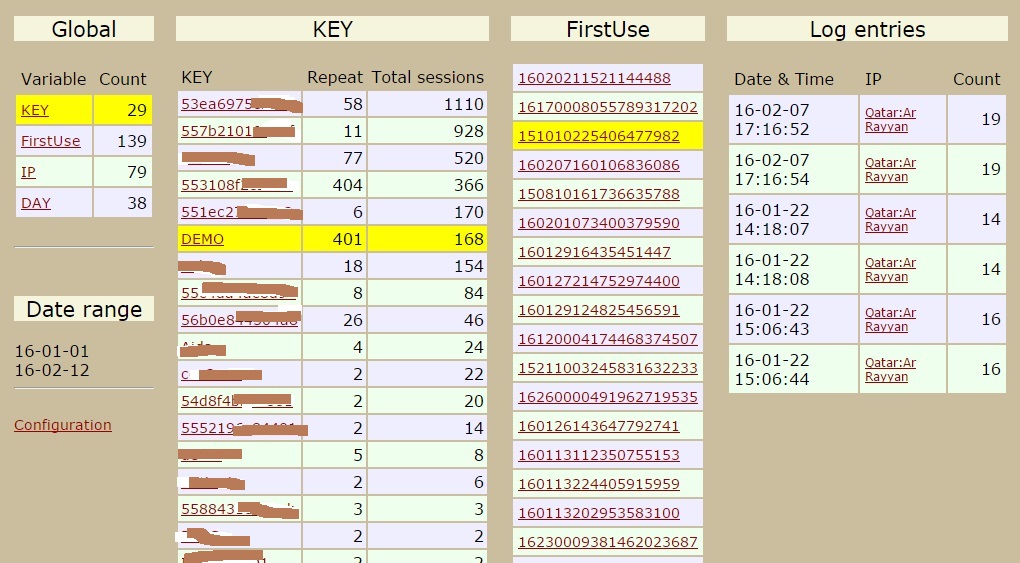
Task: Open Qatar:Ar Rayyan link for 17:16:52 entry
Action: [x=890, y=120]
